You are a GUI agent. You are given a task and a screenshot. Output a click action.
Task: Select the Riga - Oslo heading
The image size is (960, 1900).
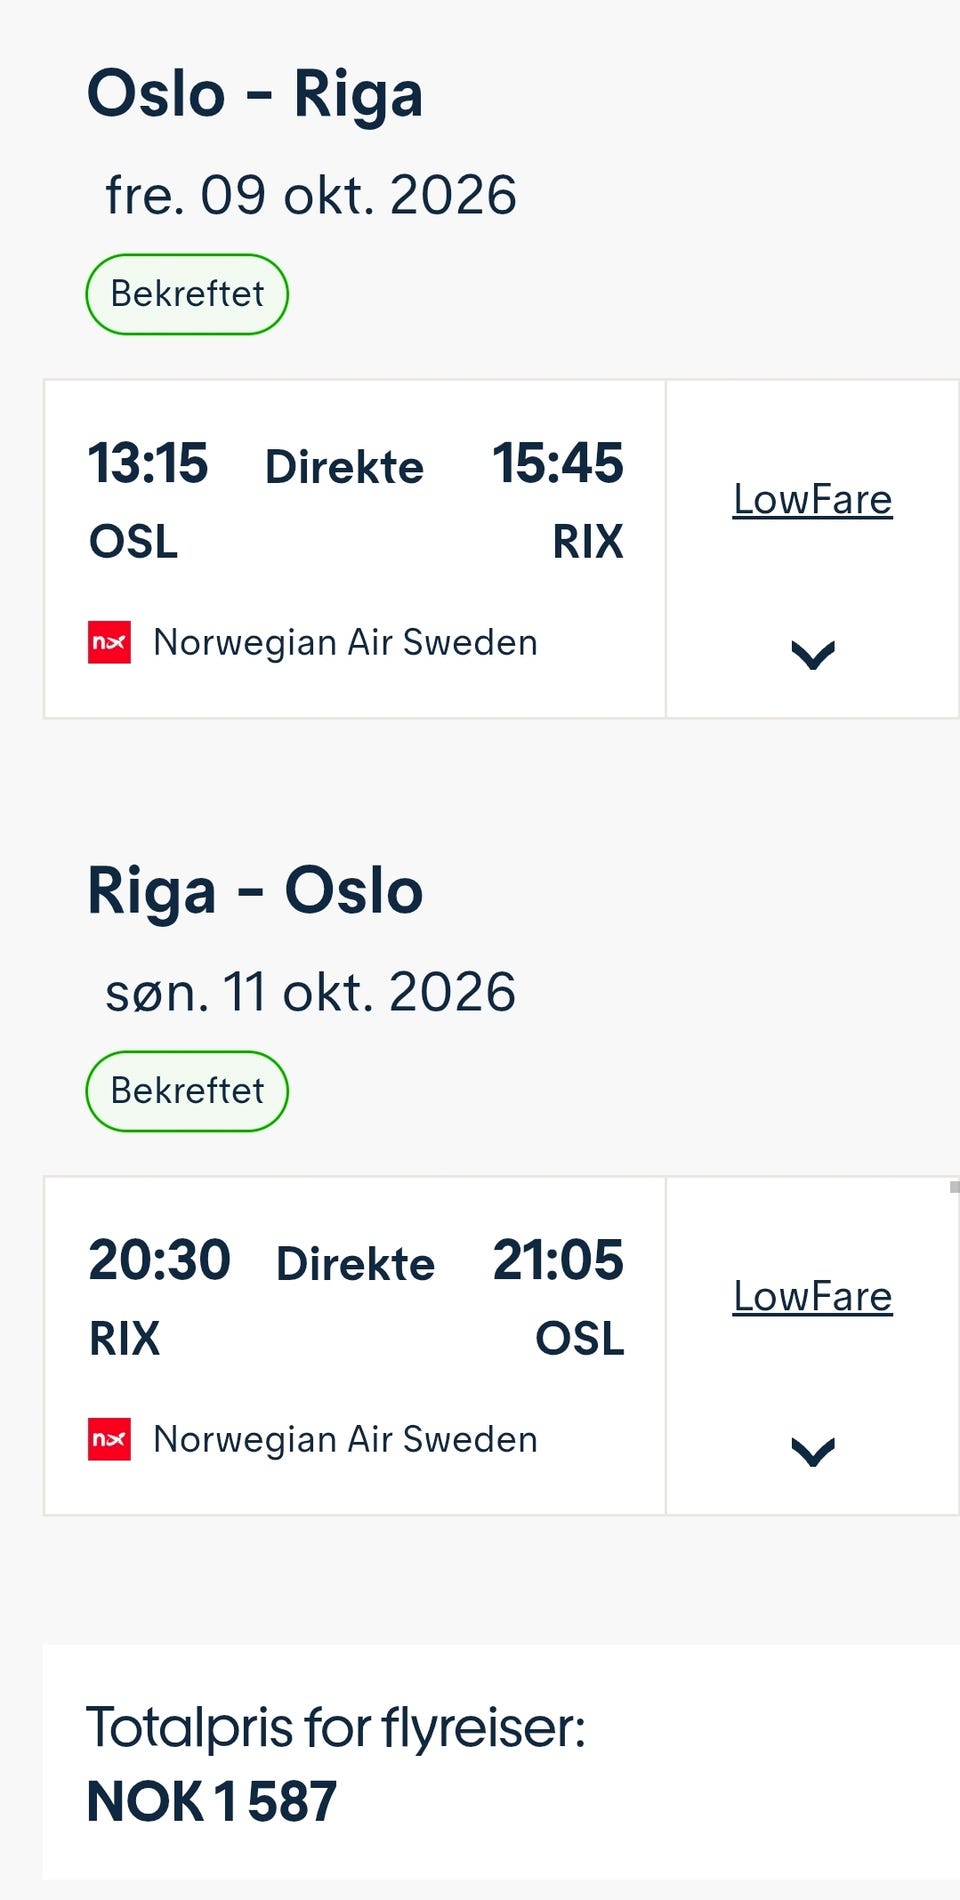click(x=255, y=891)
